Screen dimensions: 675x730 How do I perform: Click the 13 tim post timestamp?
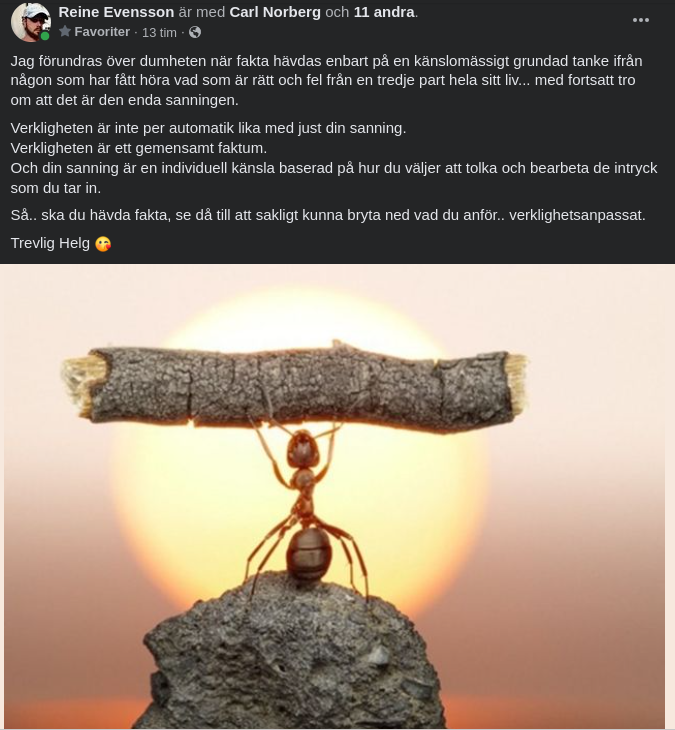click(x=159, y=33)
